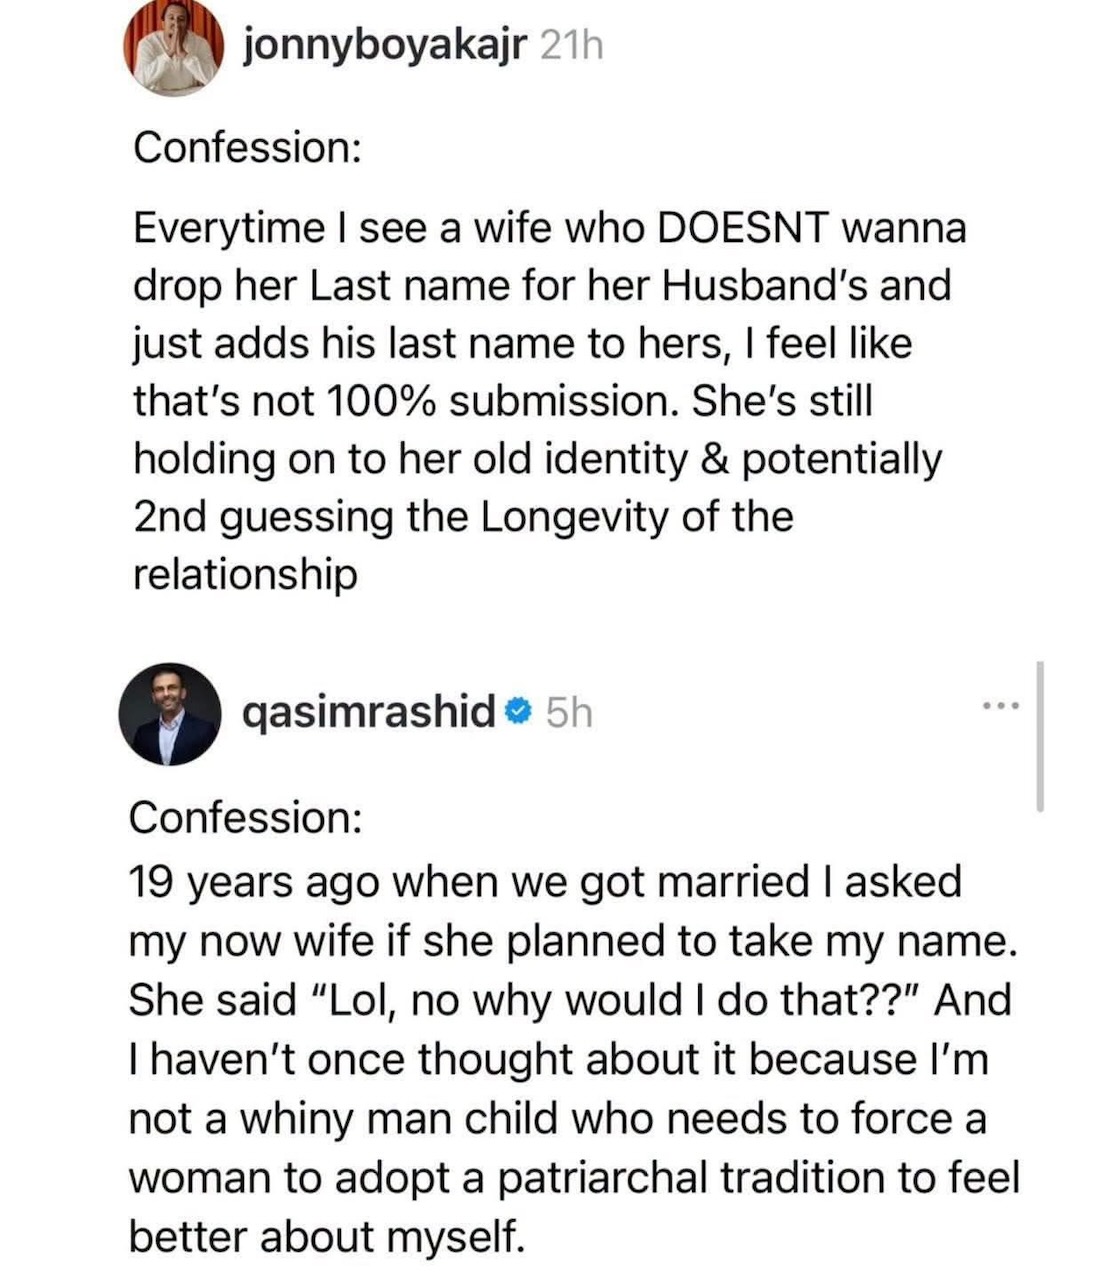The height and width of the screenshot is (1280, 1097).
Task: Click the first post's 'Confession:' heading
Action: pyautogui.click(x=247, y=148)
